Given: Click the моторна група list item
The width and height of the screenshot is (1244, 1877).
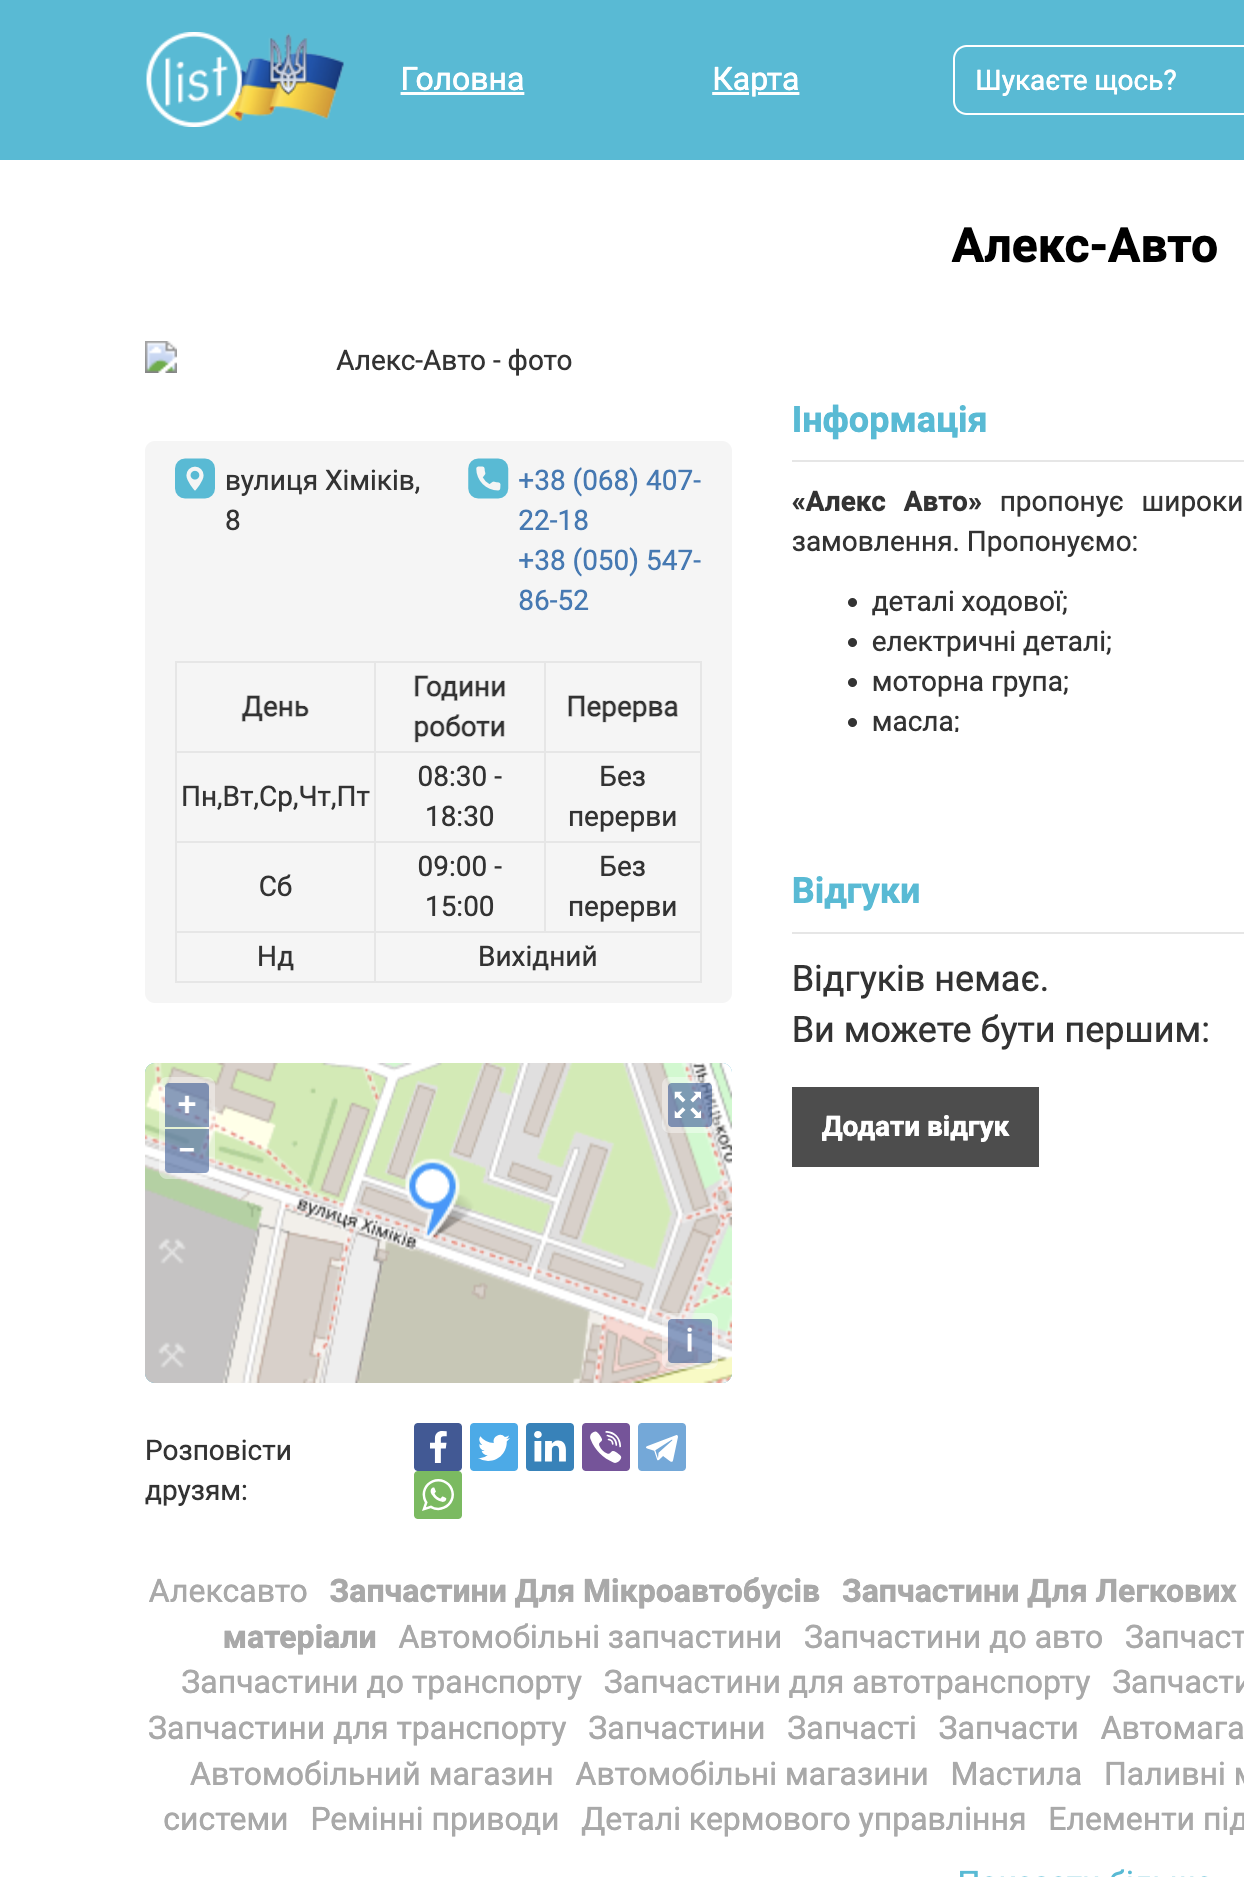Looking at the screenshot, I should 970,682.
